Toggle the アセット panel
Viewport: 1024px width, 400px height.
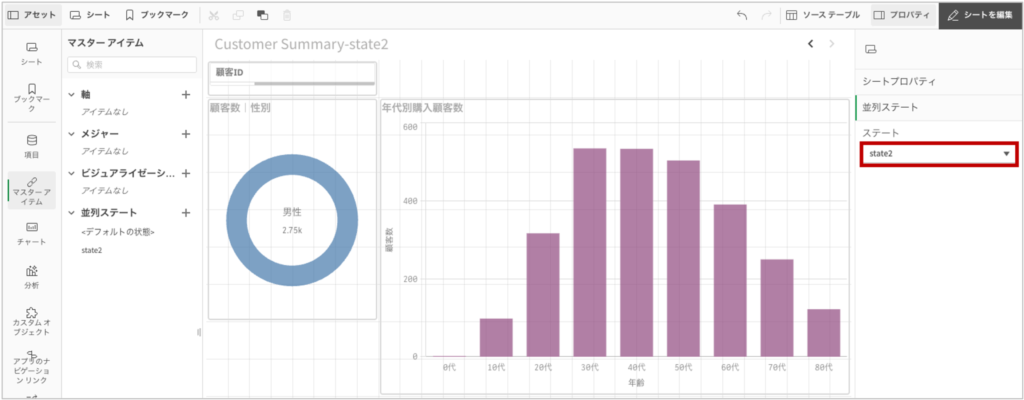tap(32, 16)
